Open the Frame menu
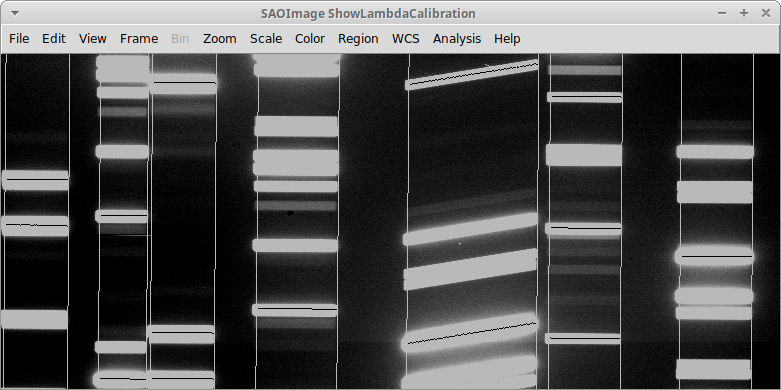The width and height of the screenshot is (781, 390). click(139, 39)
